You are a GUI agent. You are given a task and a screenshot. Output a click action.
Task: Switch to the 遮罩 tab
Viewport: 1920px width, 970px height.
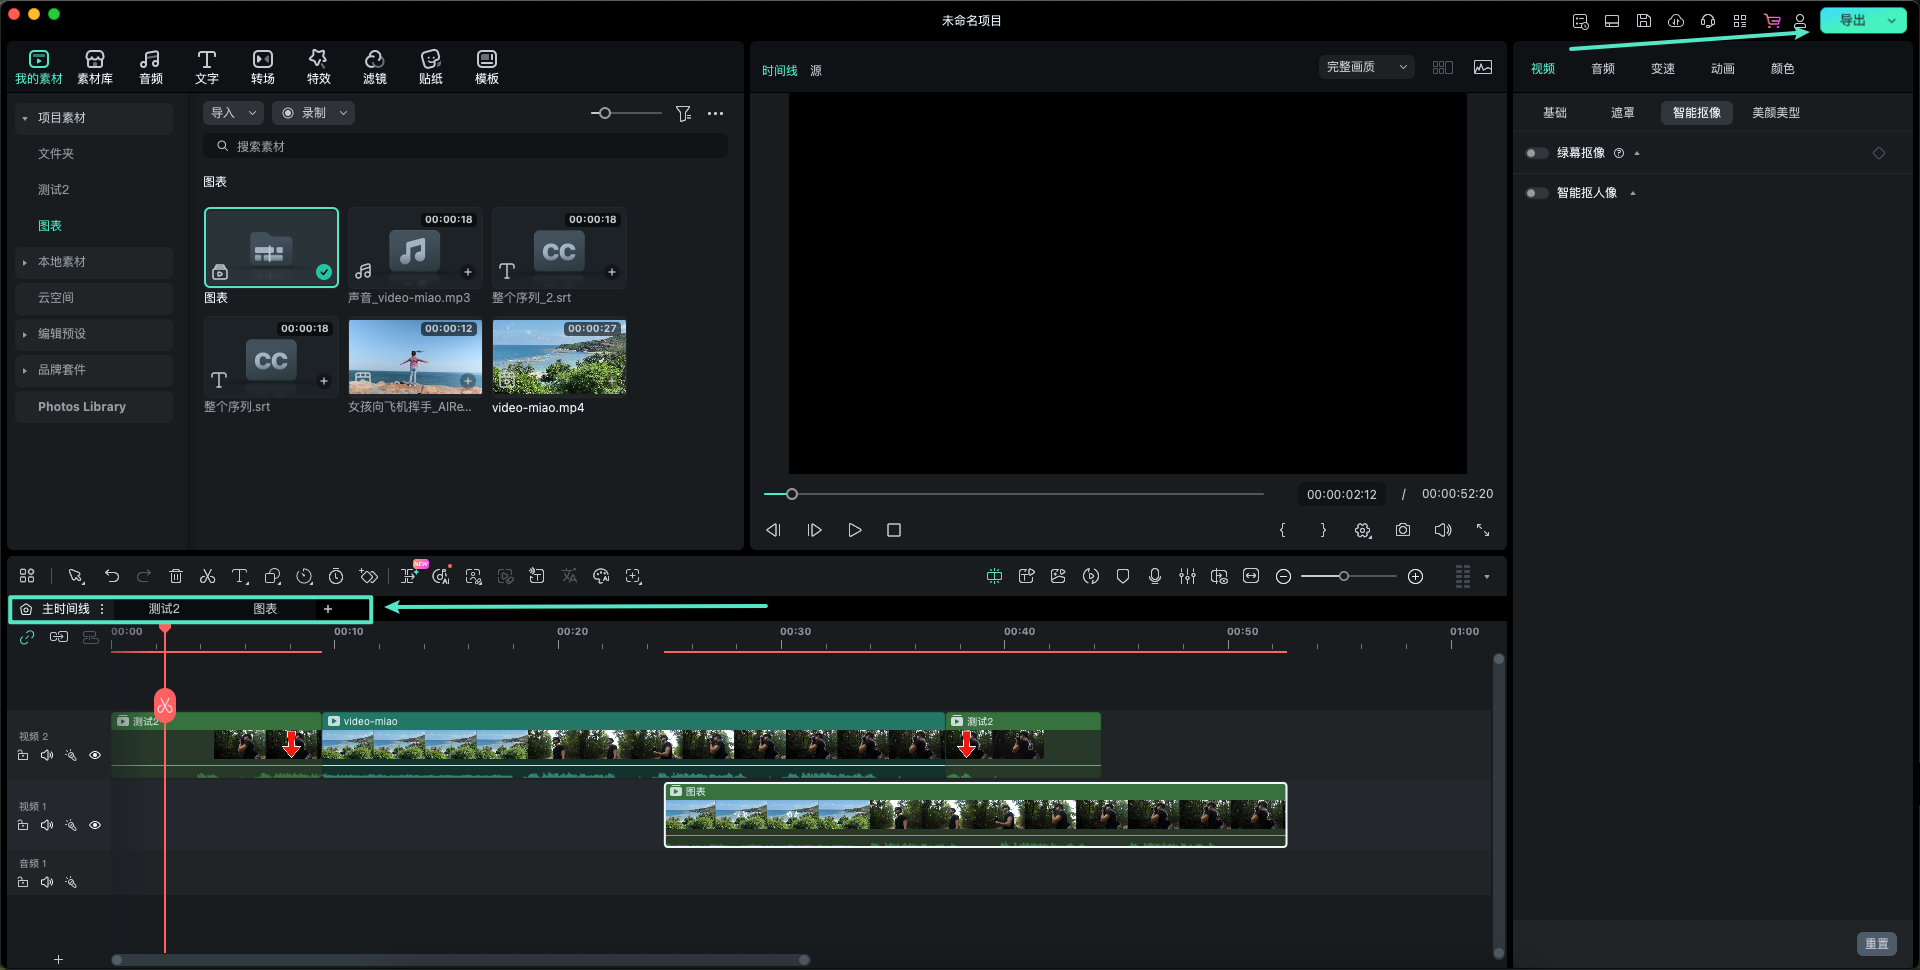coord(1622,113)
